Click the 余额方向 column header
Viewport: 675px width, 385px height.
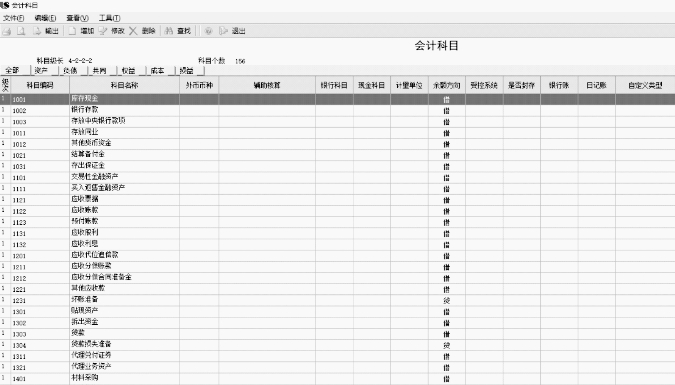point(446,85)
